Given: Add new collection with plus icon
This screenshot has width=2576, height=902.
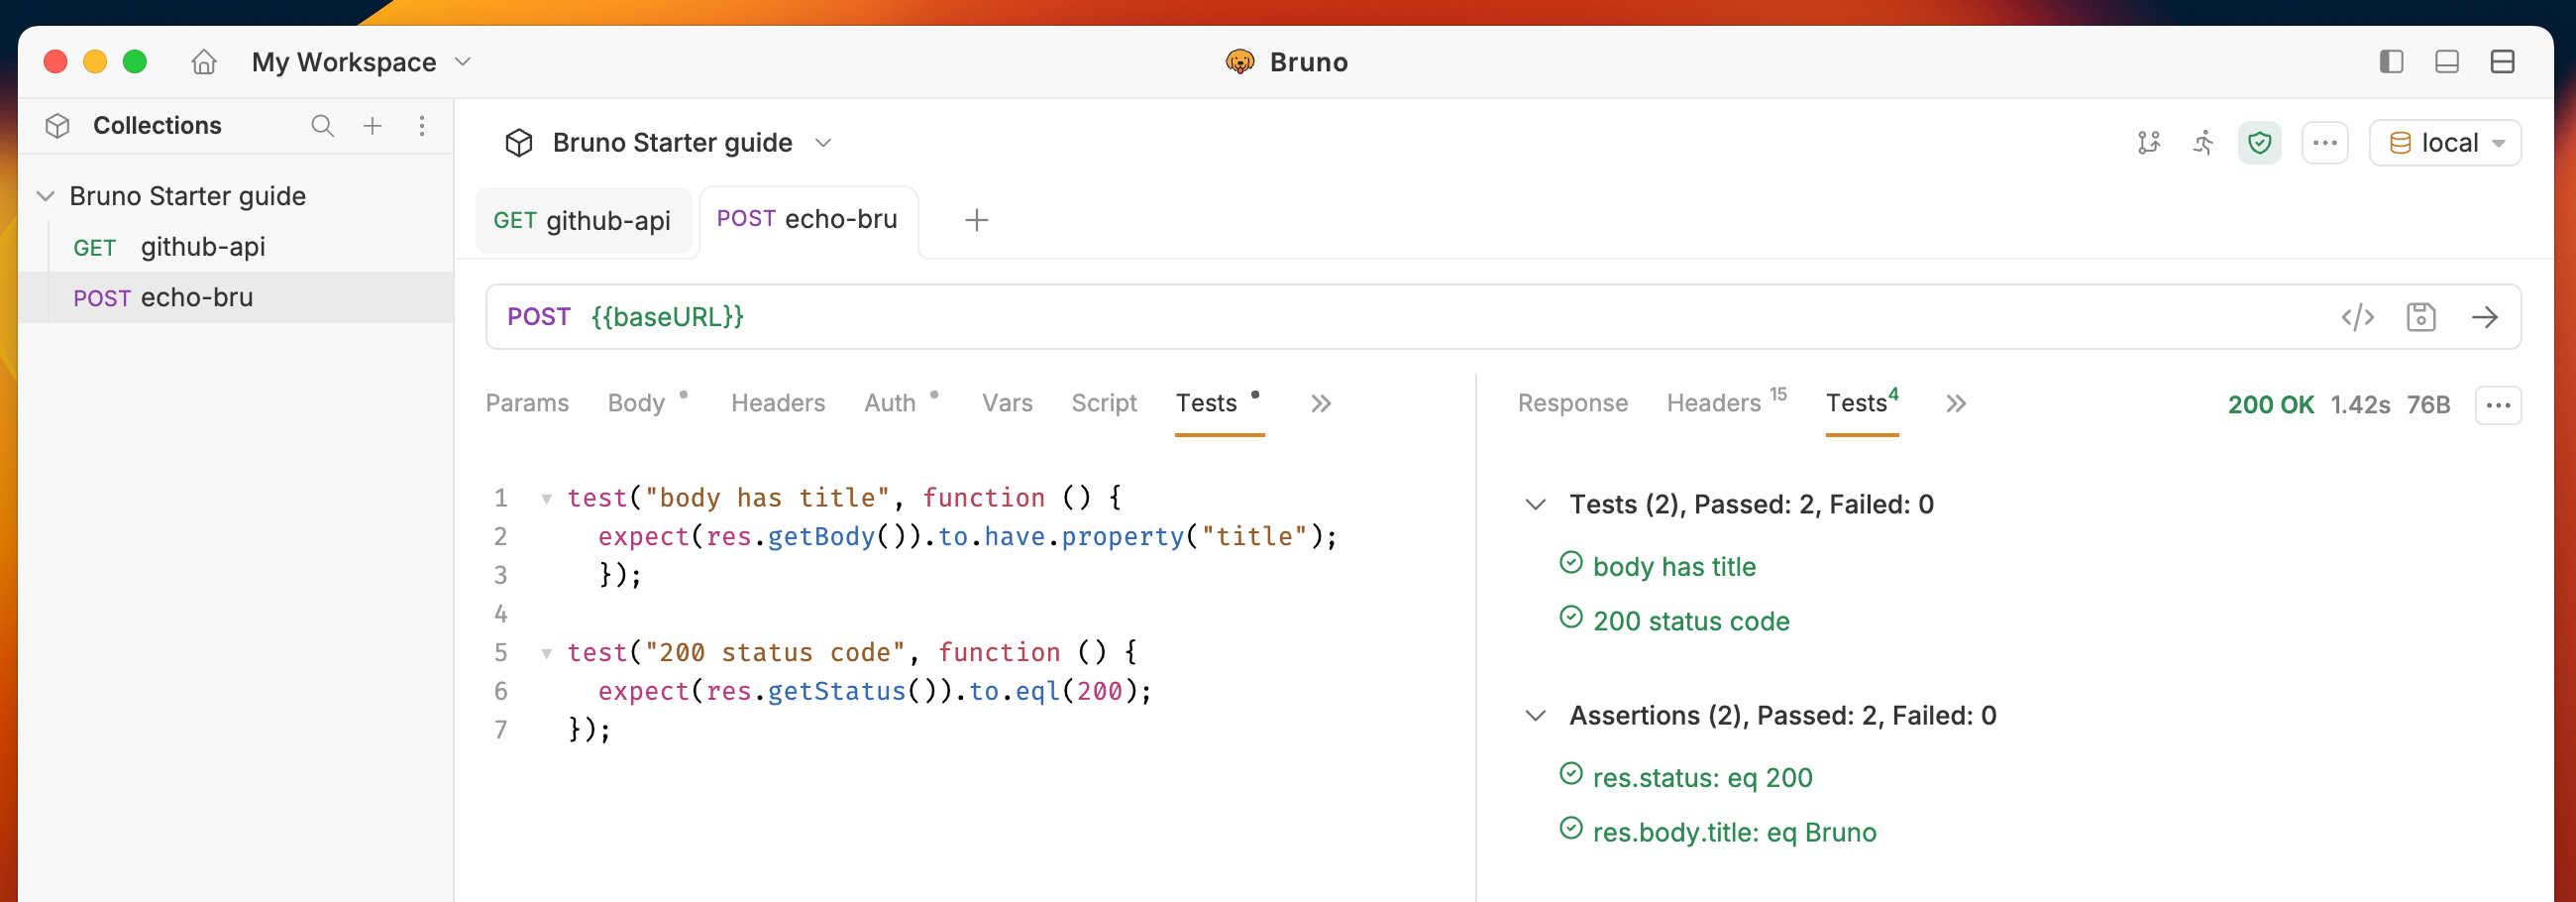Looking at the screenshot, I should pyautogui.click(x=372, y=126).
